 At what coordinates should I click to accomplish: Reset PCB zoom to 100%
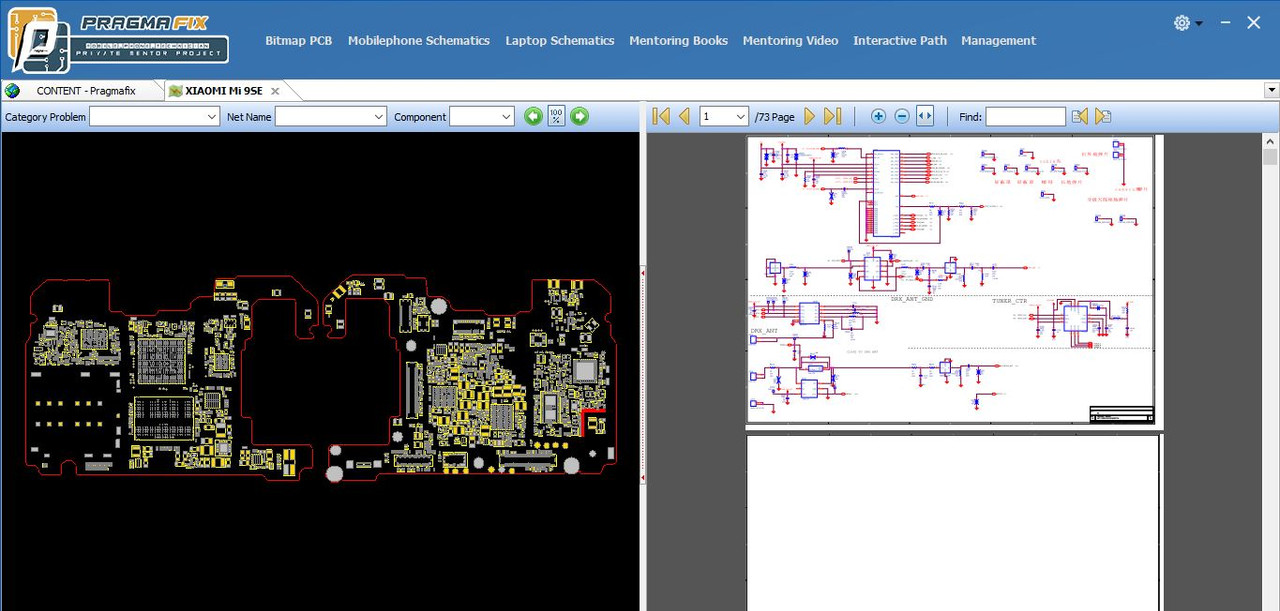click(x=557, y=116)
